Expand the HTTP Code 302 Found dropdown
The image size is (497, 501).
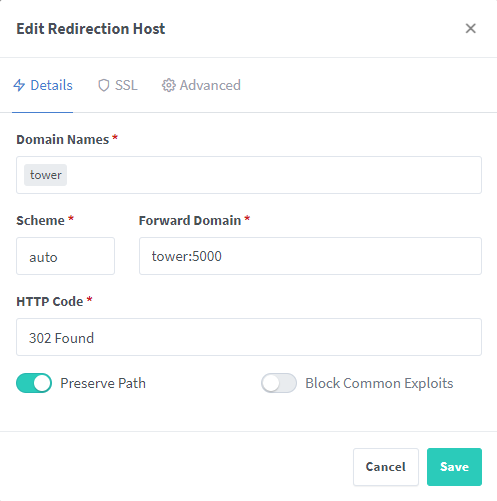pos(249,337)
